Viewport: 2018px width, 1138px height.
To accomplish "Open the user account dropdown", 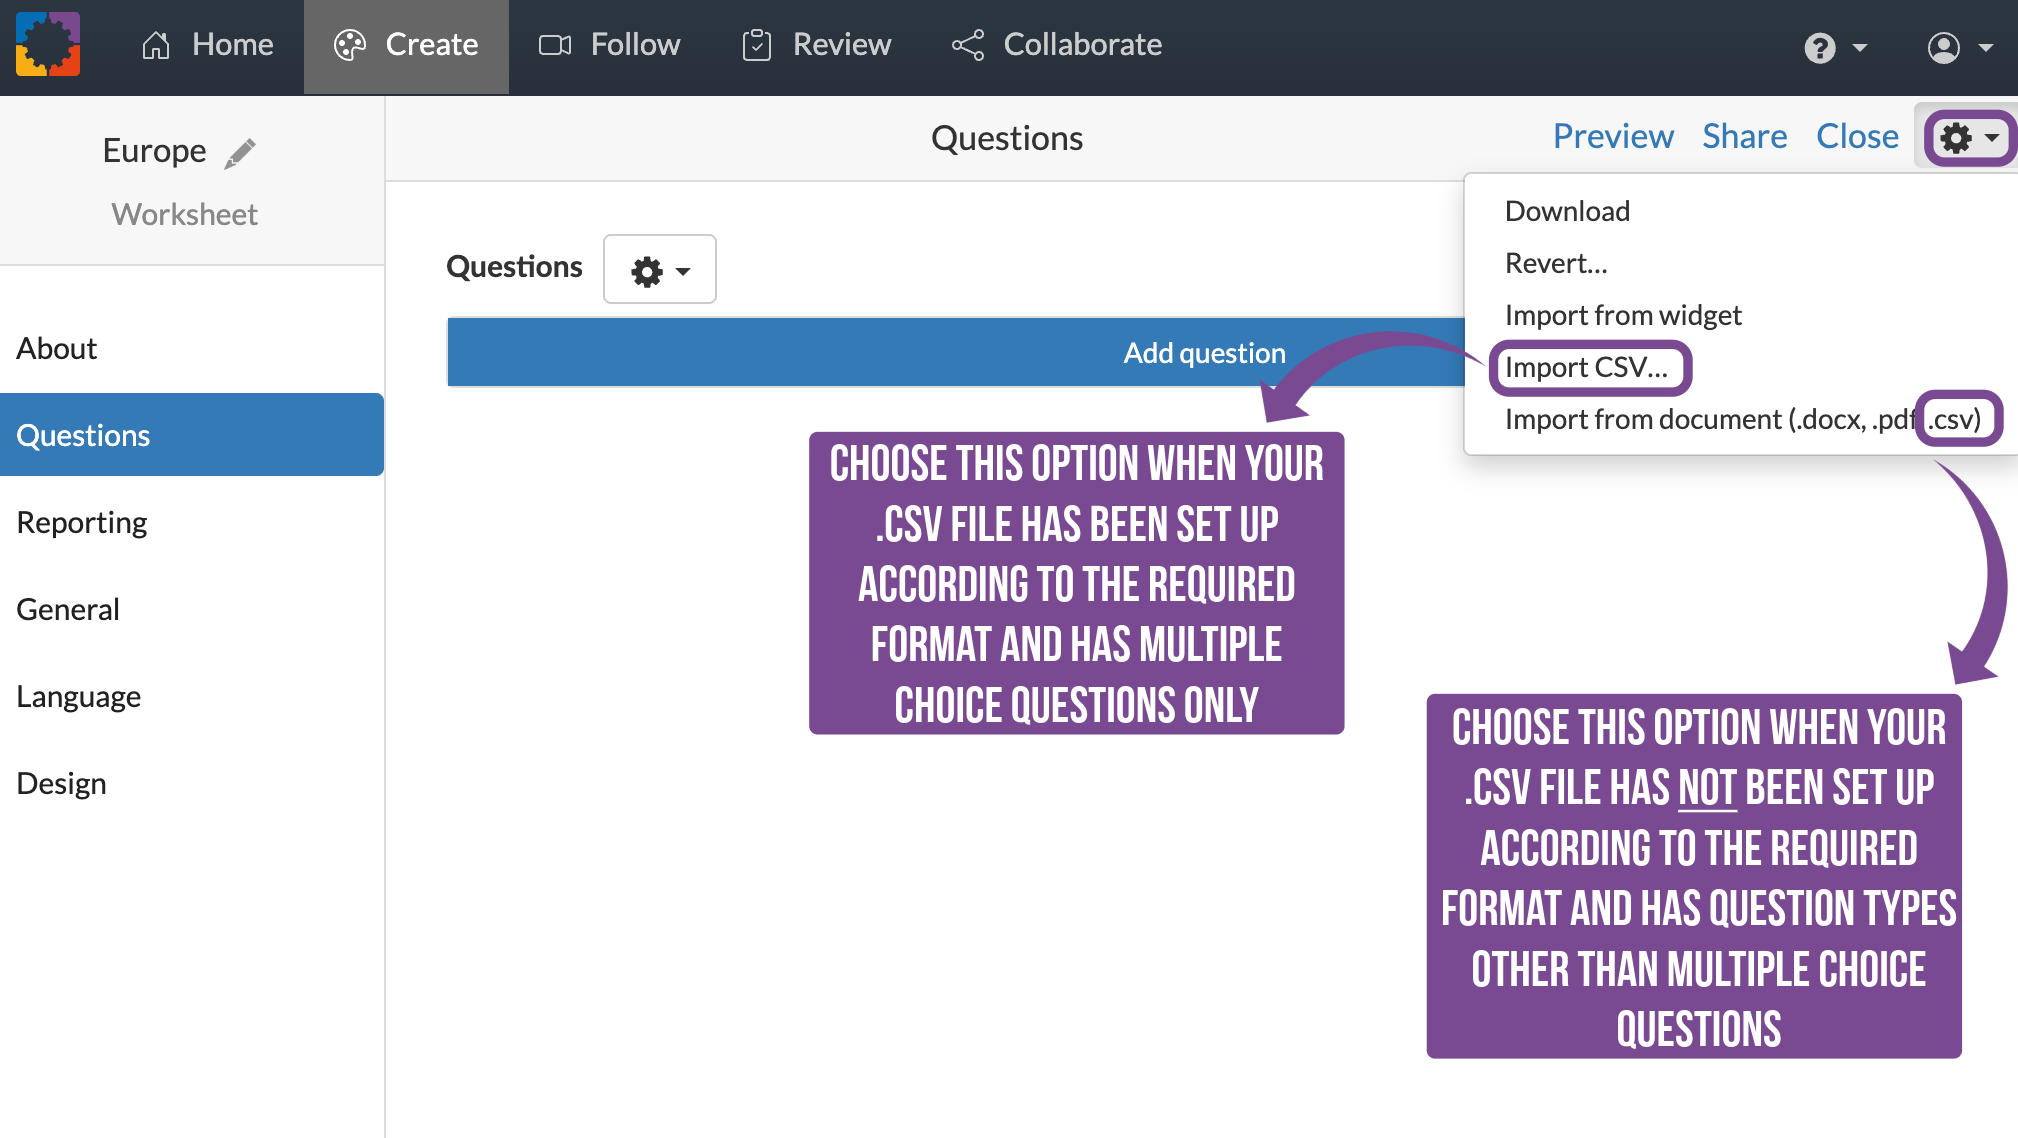I will coord(1958,47).
